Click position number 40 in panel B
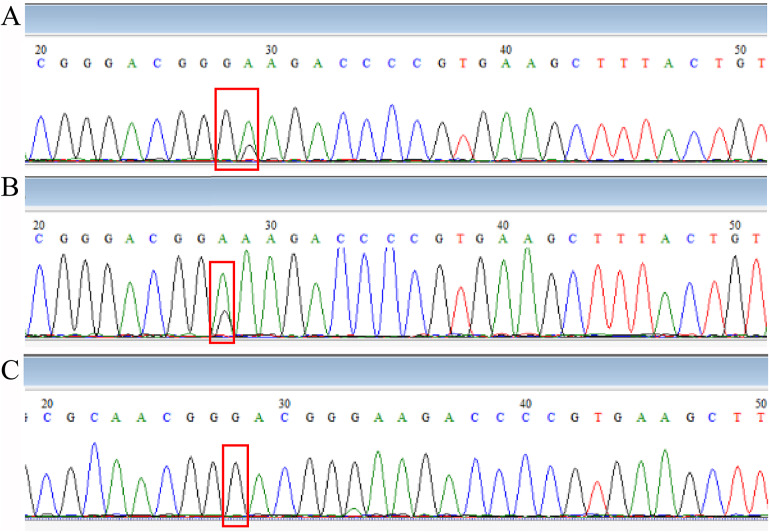The image size is (769, 532). coord(503,225)
